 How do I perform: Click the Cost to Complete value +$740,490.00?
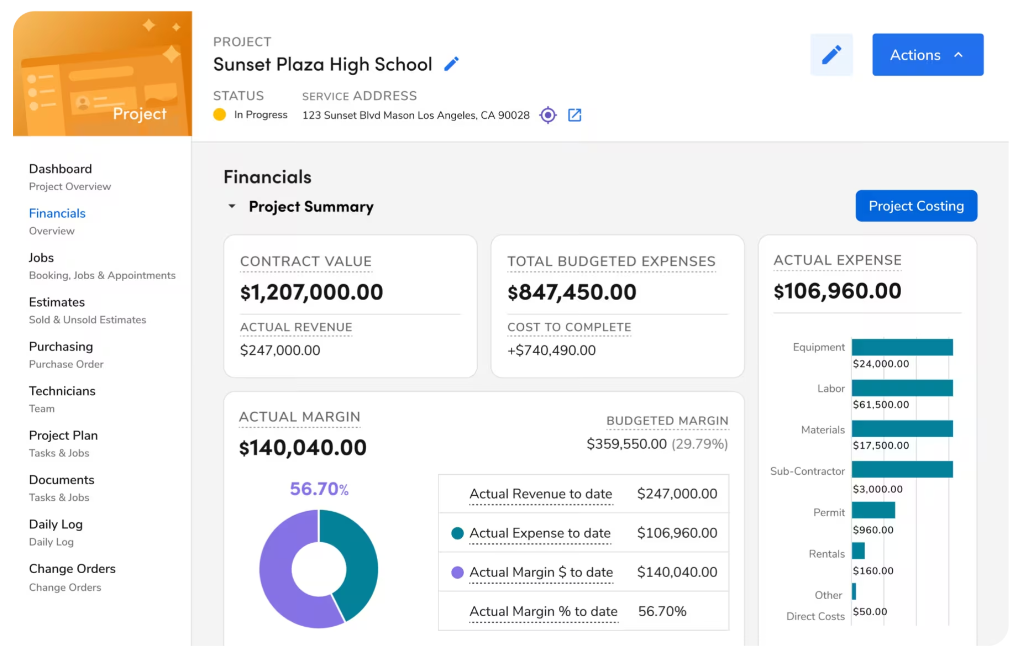[552, 350]
